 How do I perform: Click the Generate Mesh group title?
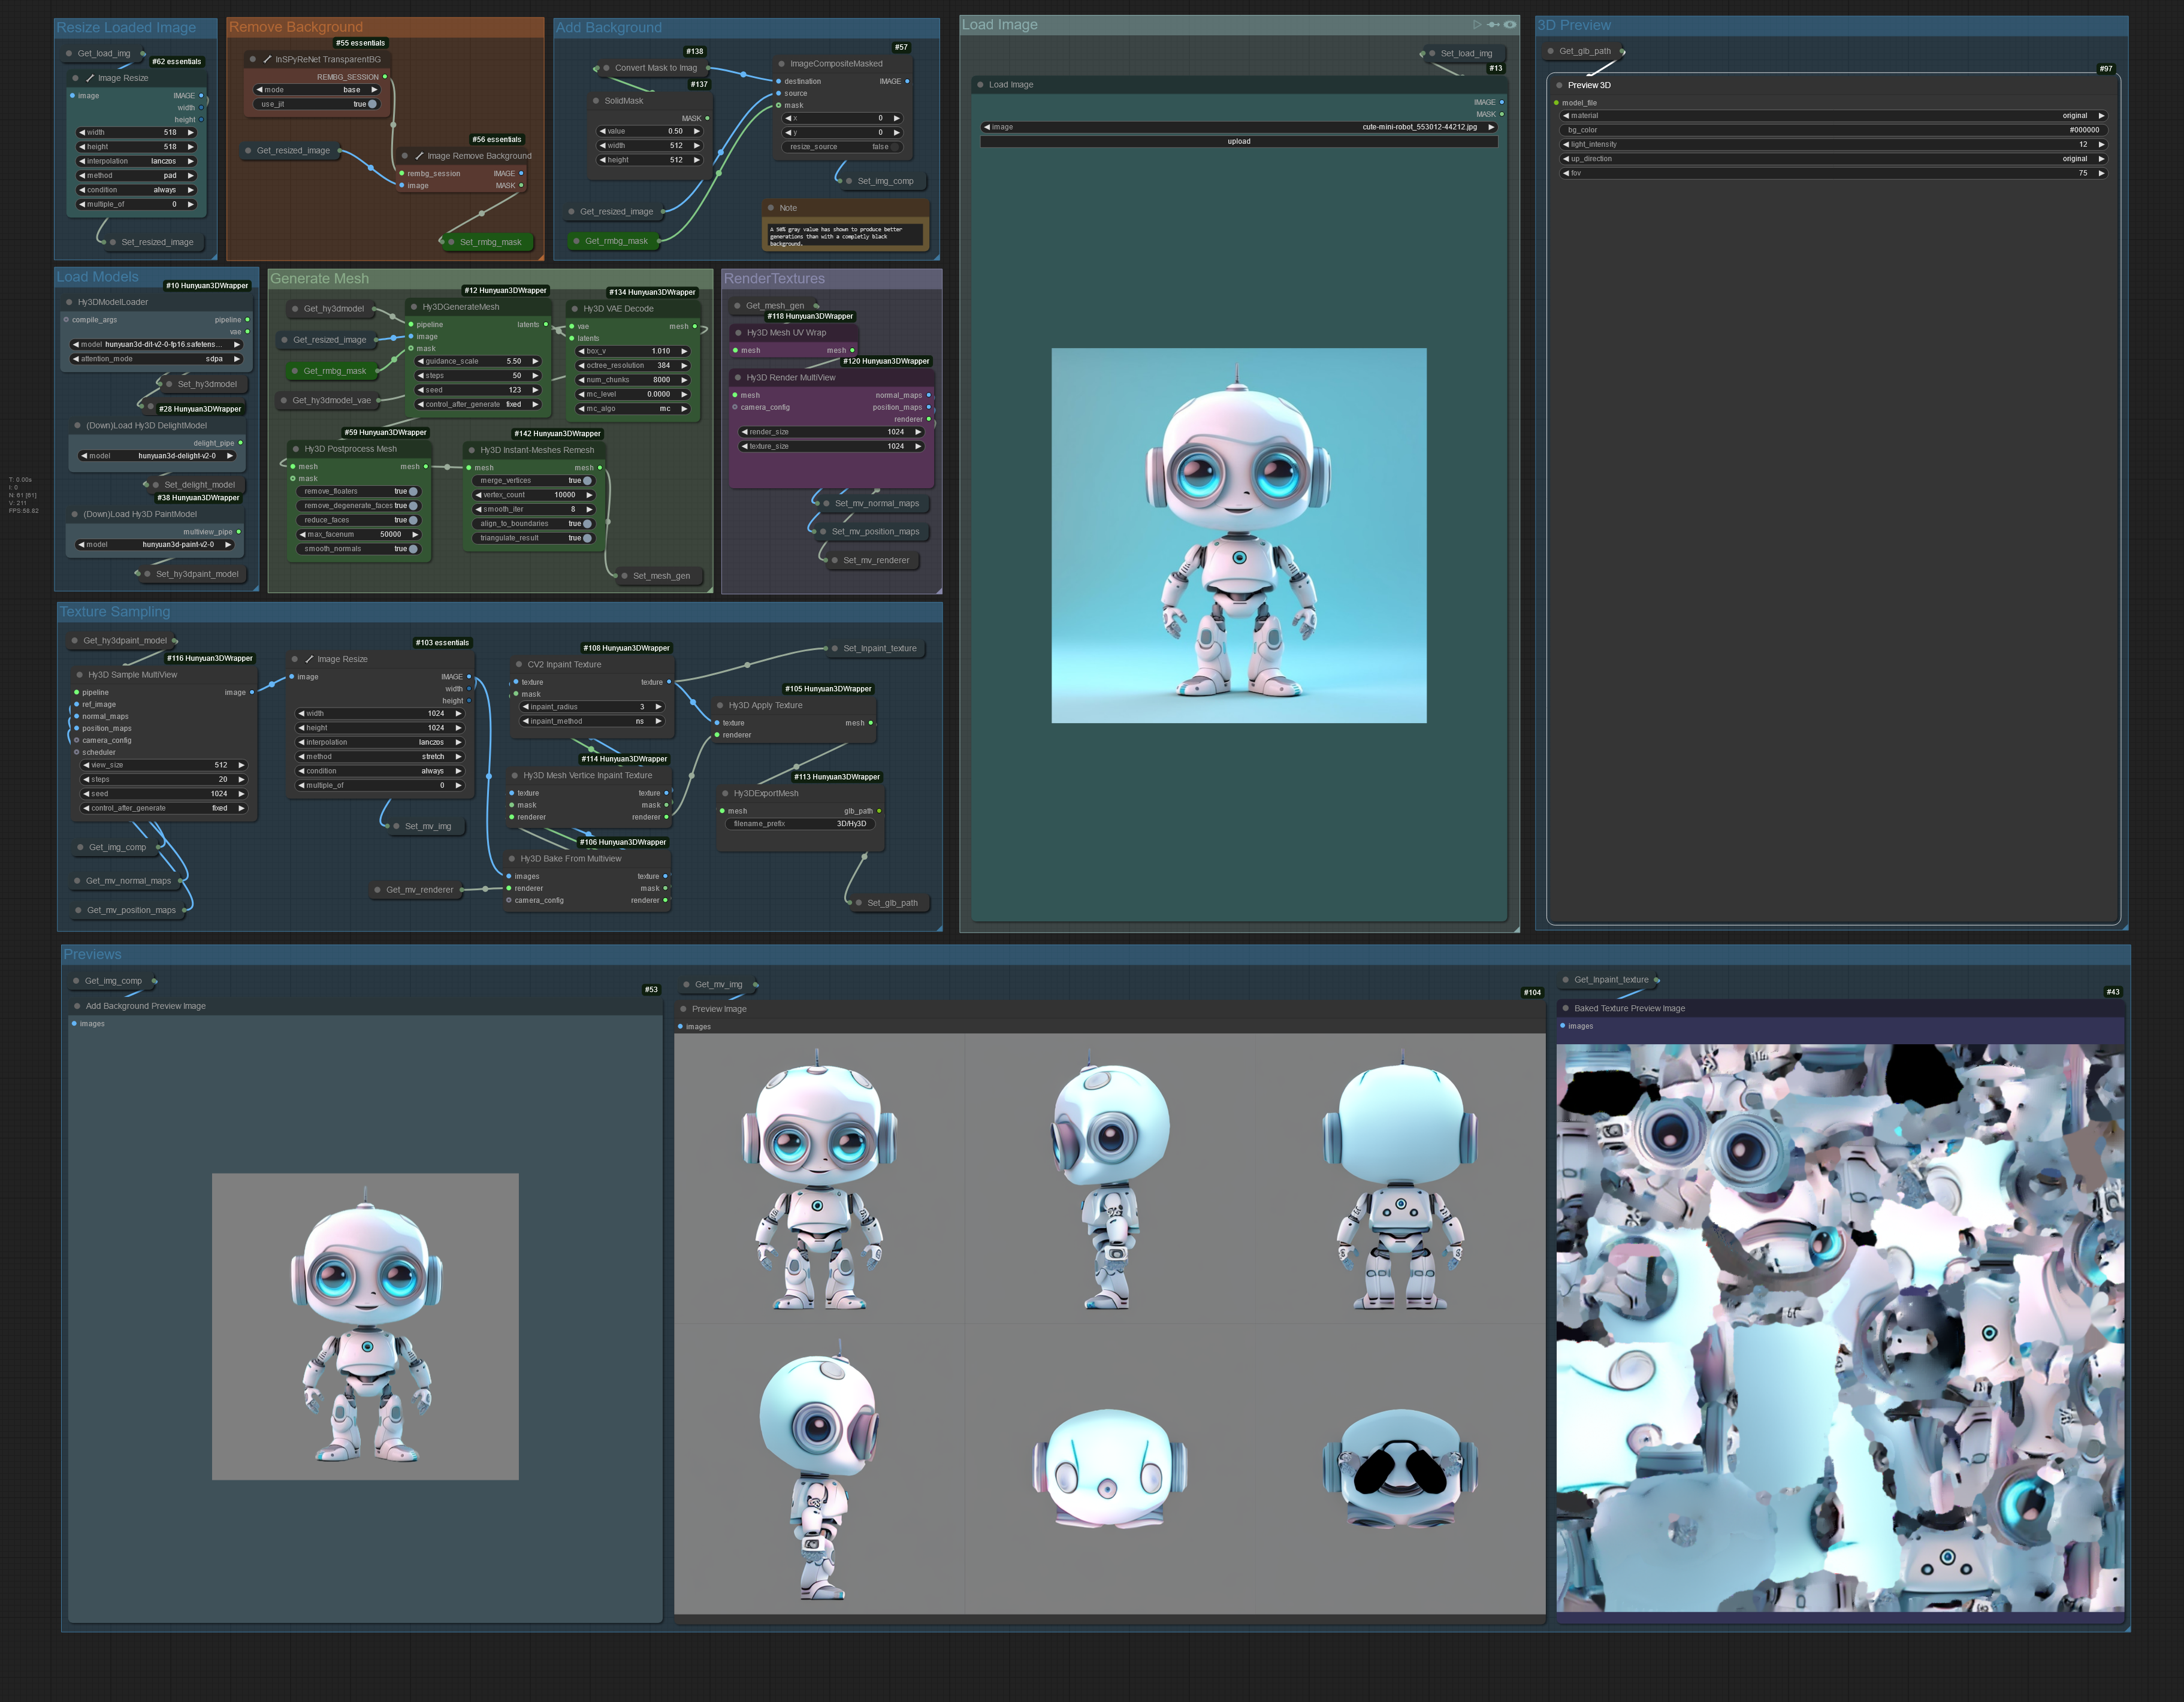click(319, 279)
